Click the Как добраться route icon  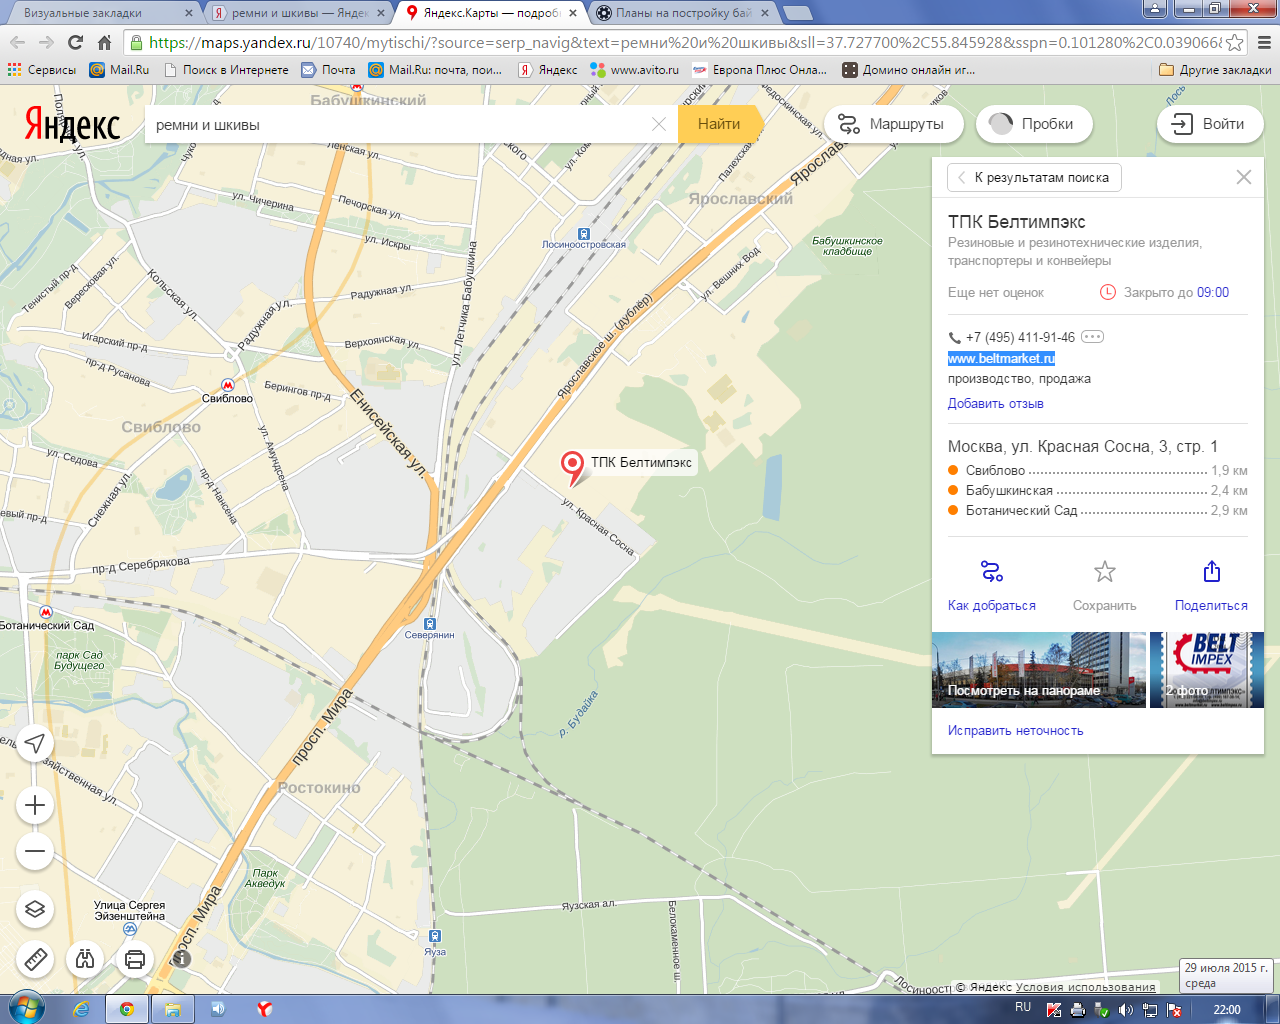point(991,571)
